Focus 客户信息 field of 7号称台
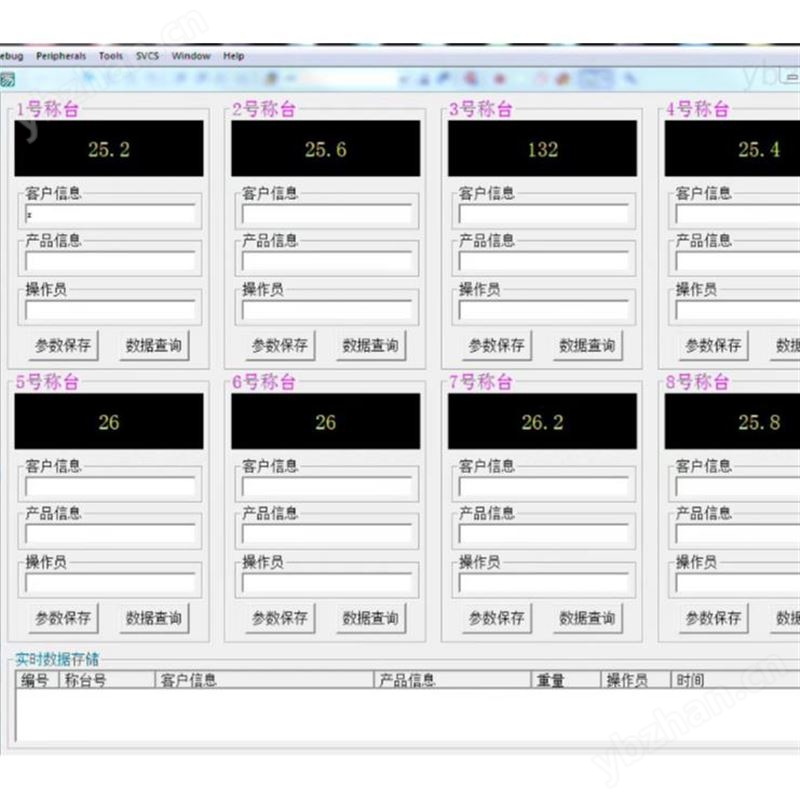Viewport: 800px width, 800px height. [544, 487]
